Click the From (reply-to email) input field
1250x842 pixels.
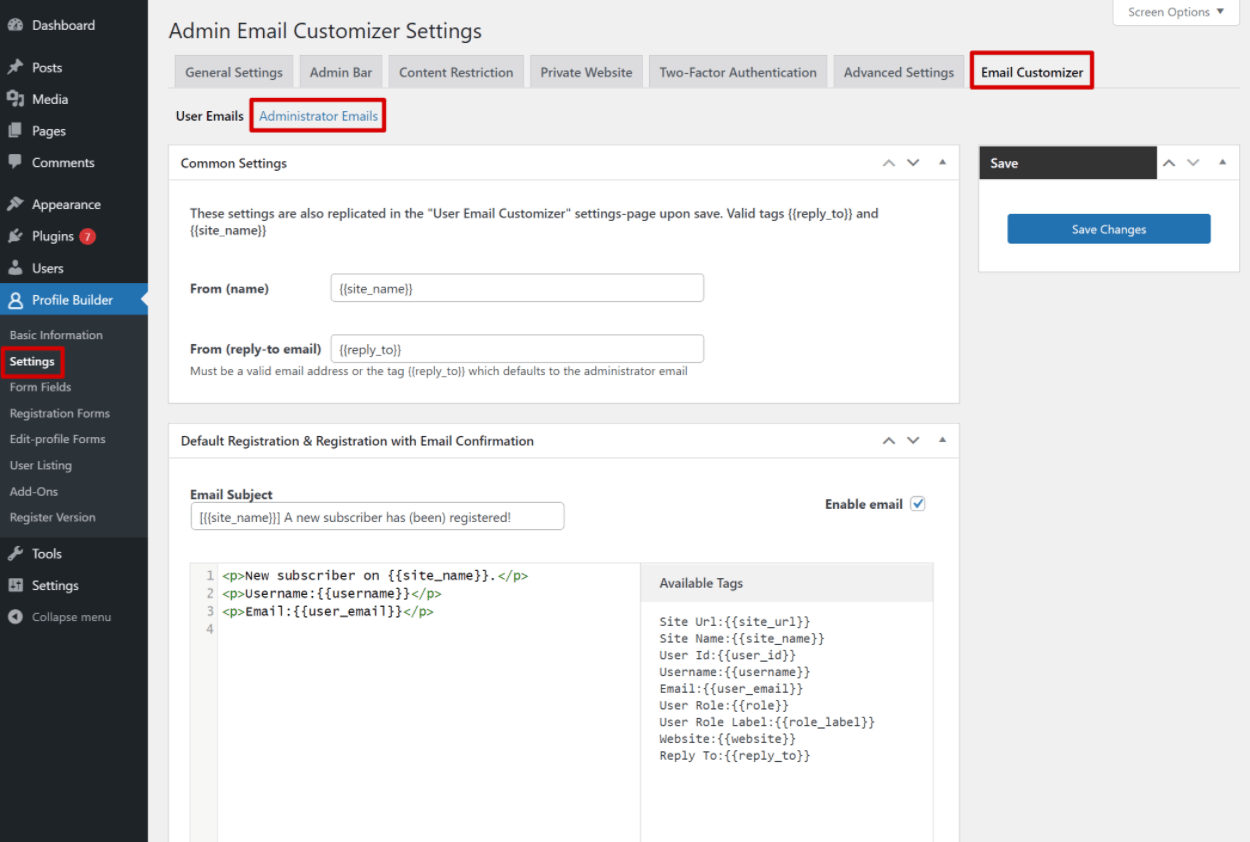517,349
